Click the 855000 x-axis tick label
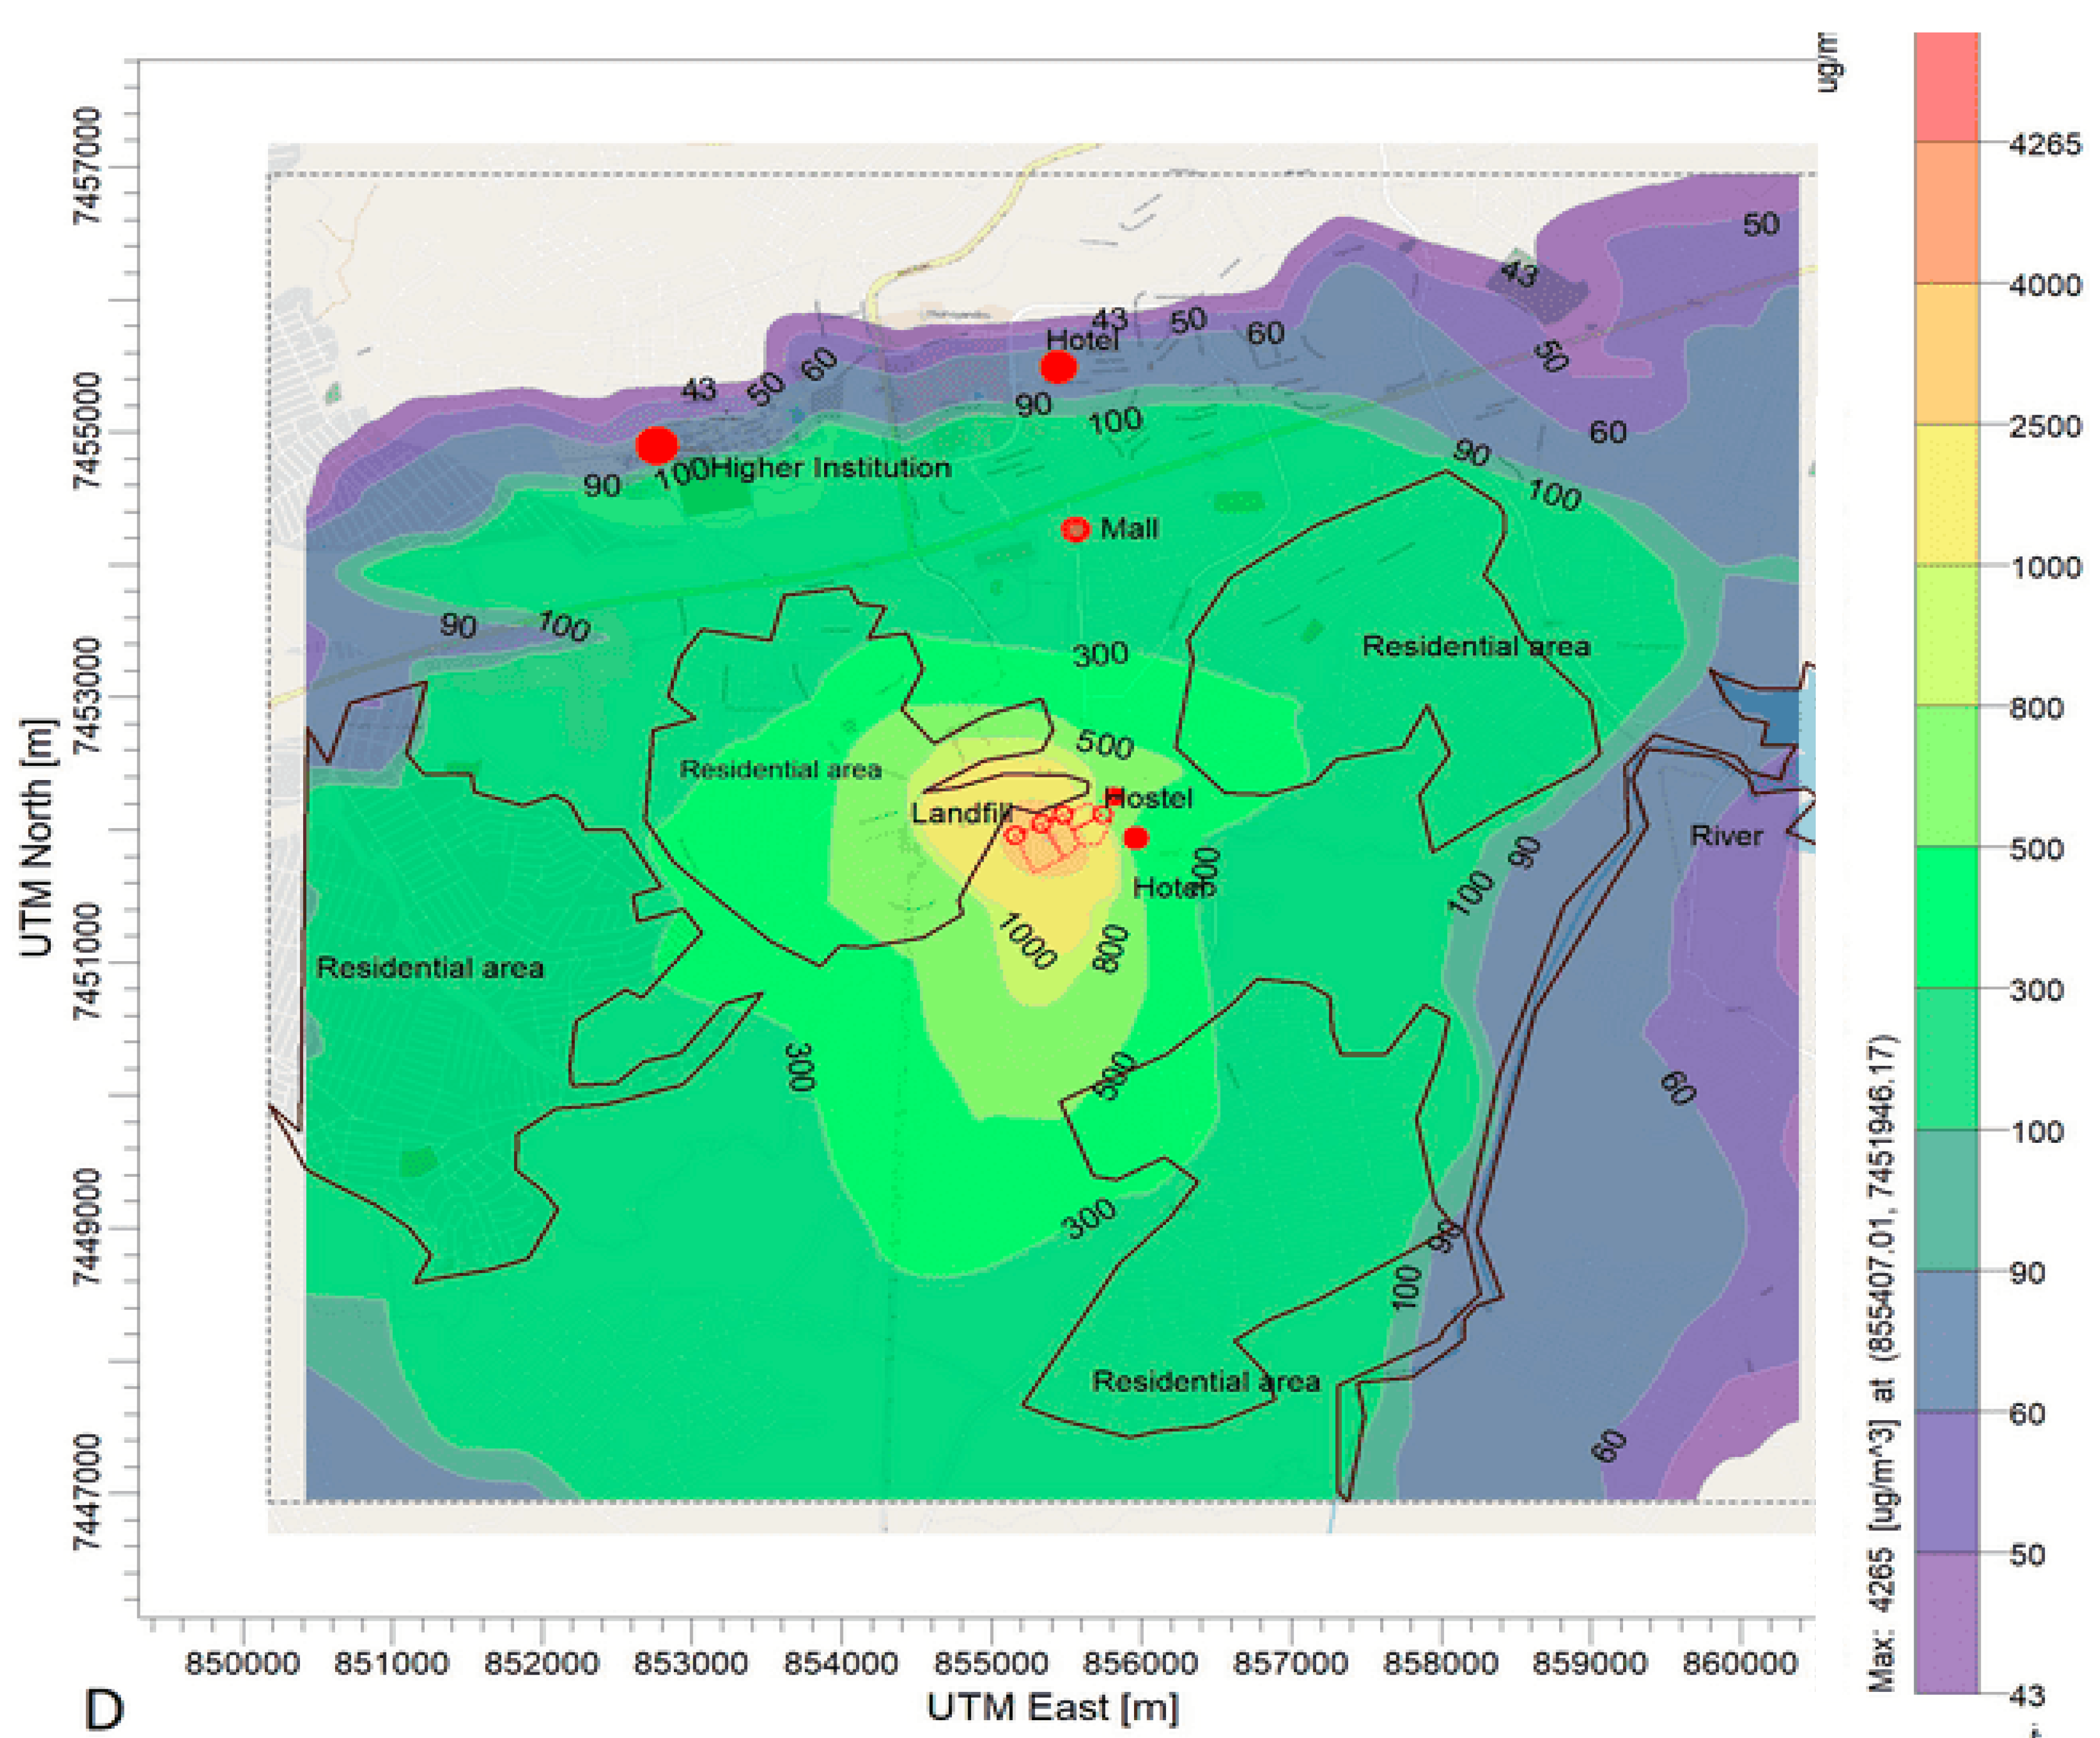 [991, 1663]
